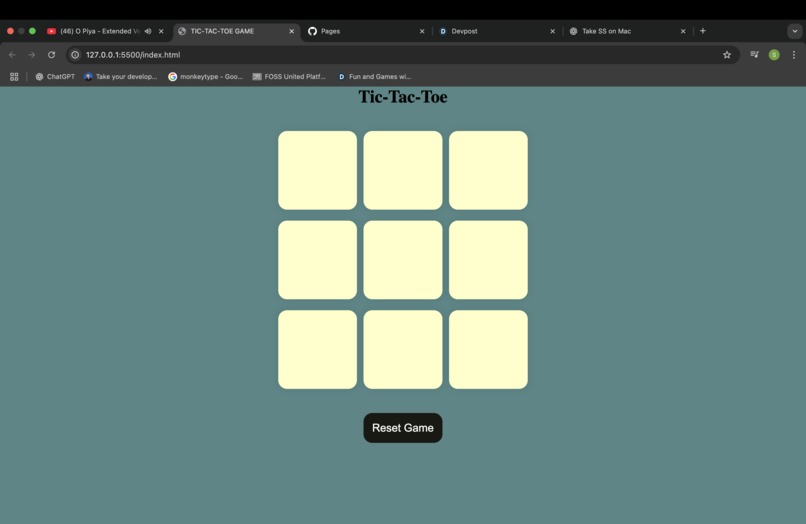Open the ChatGPT bookmark
The height and width of the screenshot is (524, 806).
55,77
